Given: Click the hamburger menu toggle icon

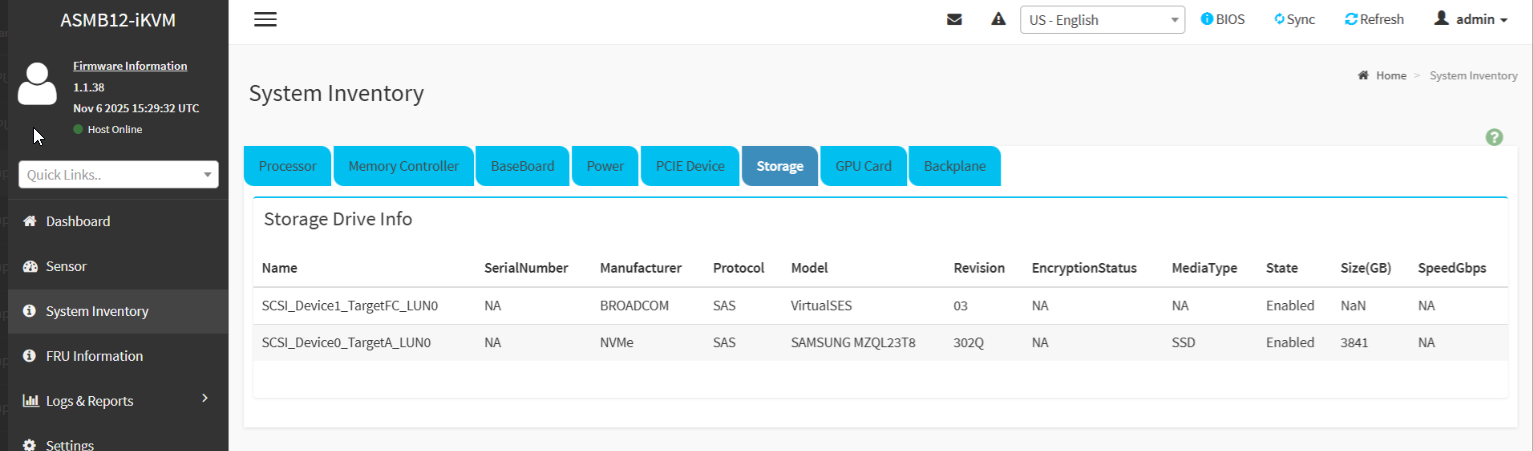Looking at the screenshot, I should [265, 20].
